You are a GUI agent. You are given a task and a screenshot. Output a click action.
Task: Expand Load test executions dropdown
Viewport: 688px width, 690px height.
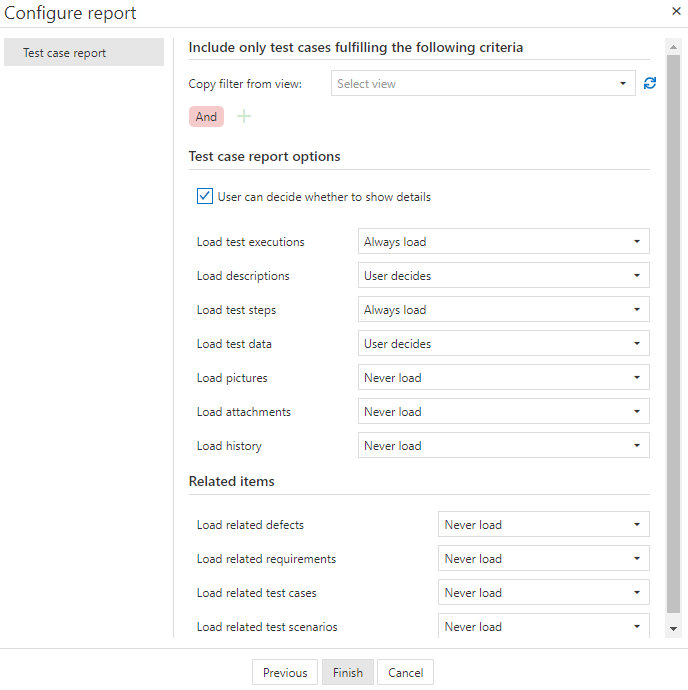click(503, 242)
